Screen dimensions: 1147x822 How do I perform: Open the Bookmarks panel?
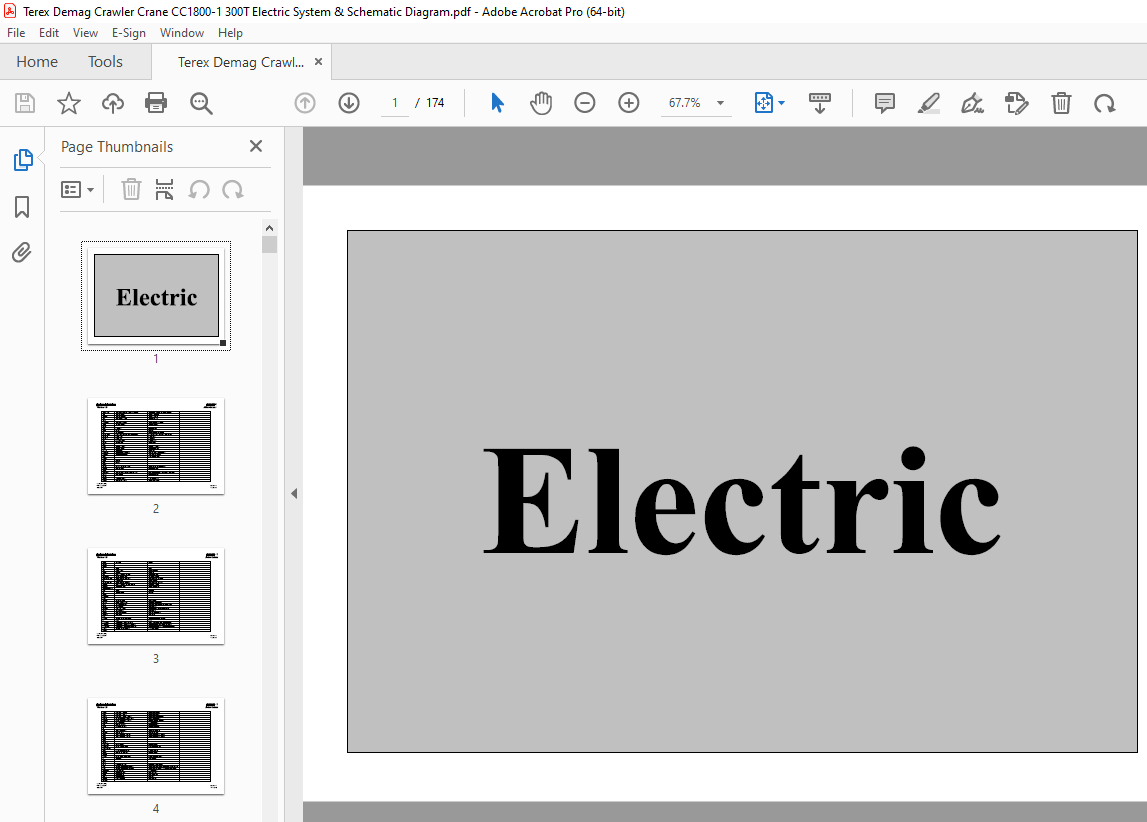pos(23,207)
